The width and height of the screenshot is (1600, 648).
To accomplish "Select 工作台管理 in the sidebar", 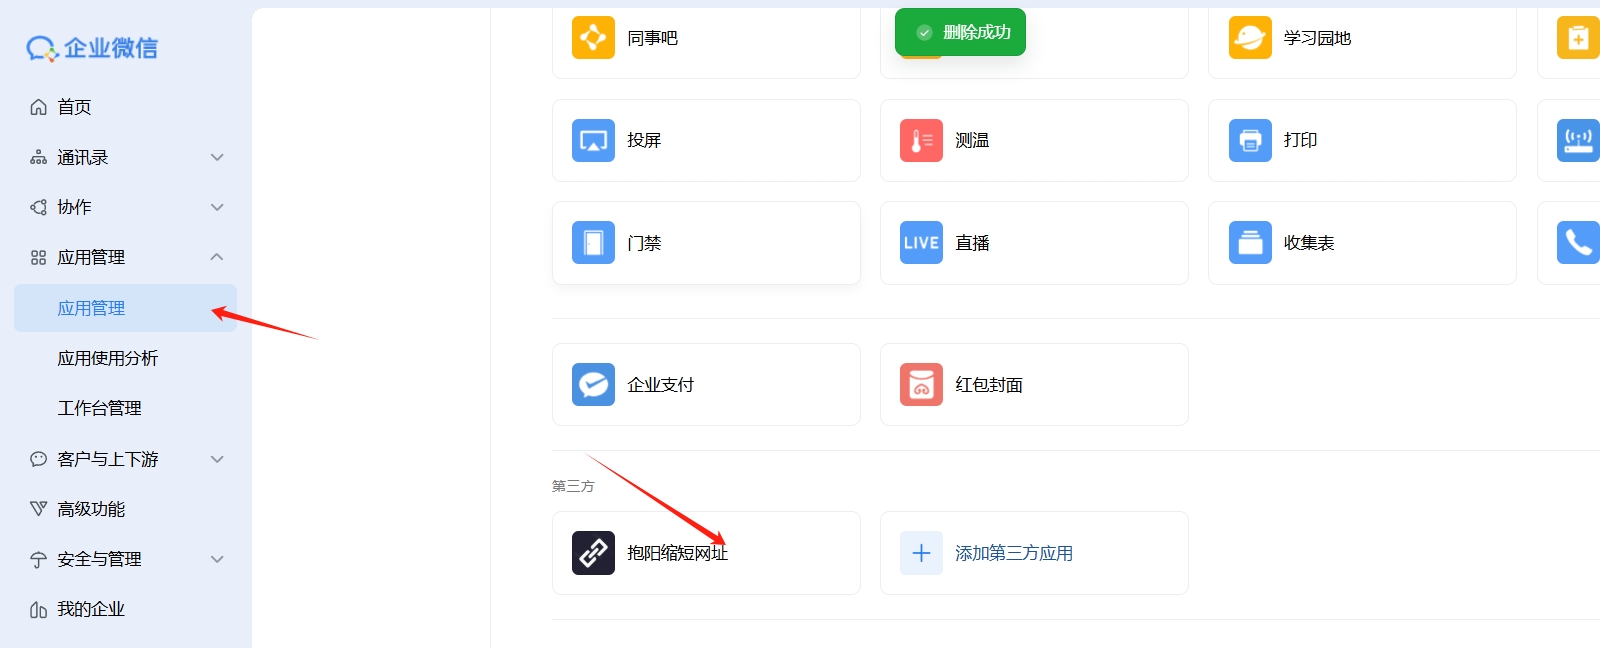I will pos(99,408).
